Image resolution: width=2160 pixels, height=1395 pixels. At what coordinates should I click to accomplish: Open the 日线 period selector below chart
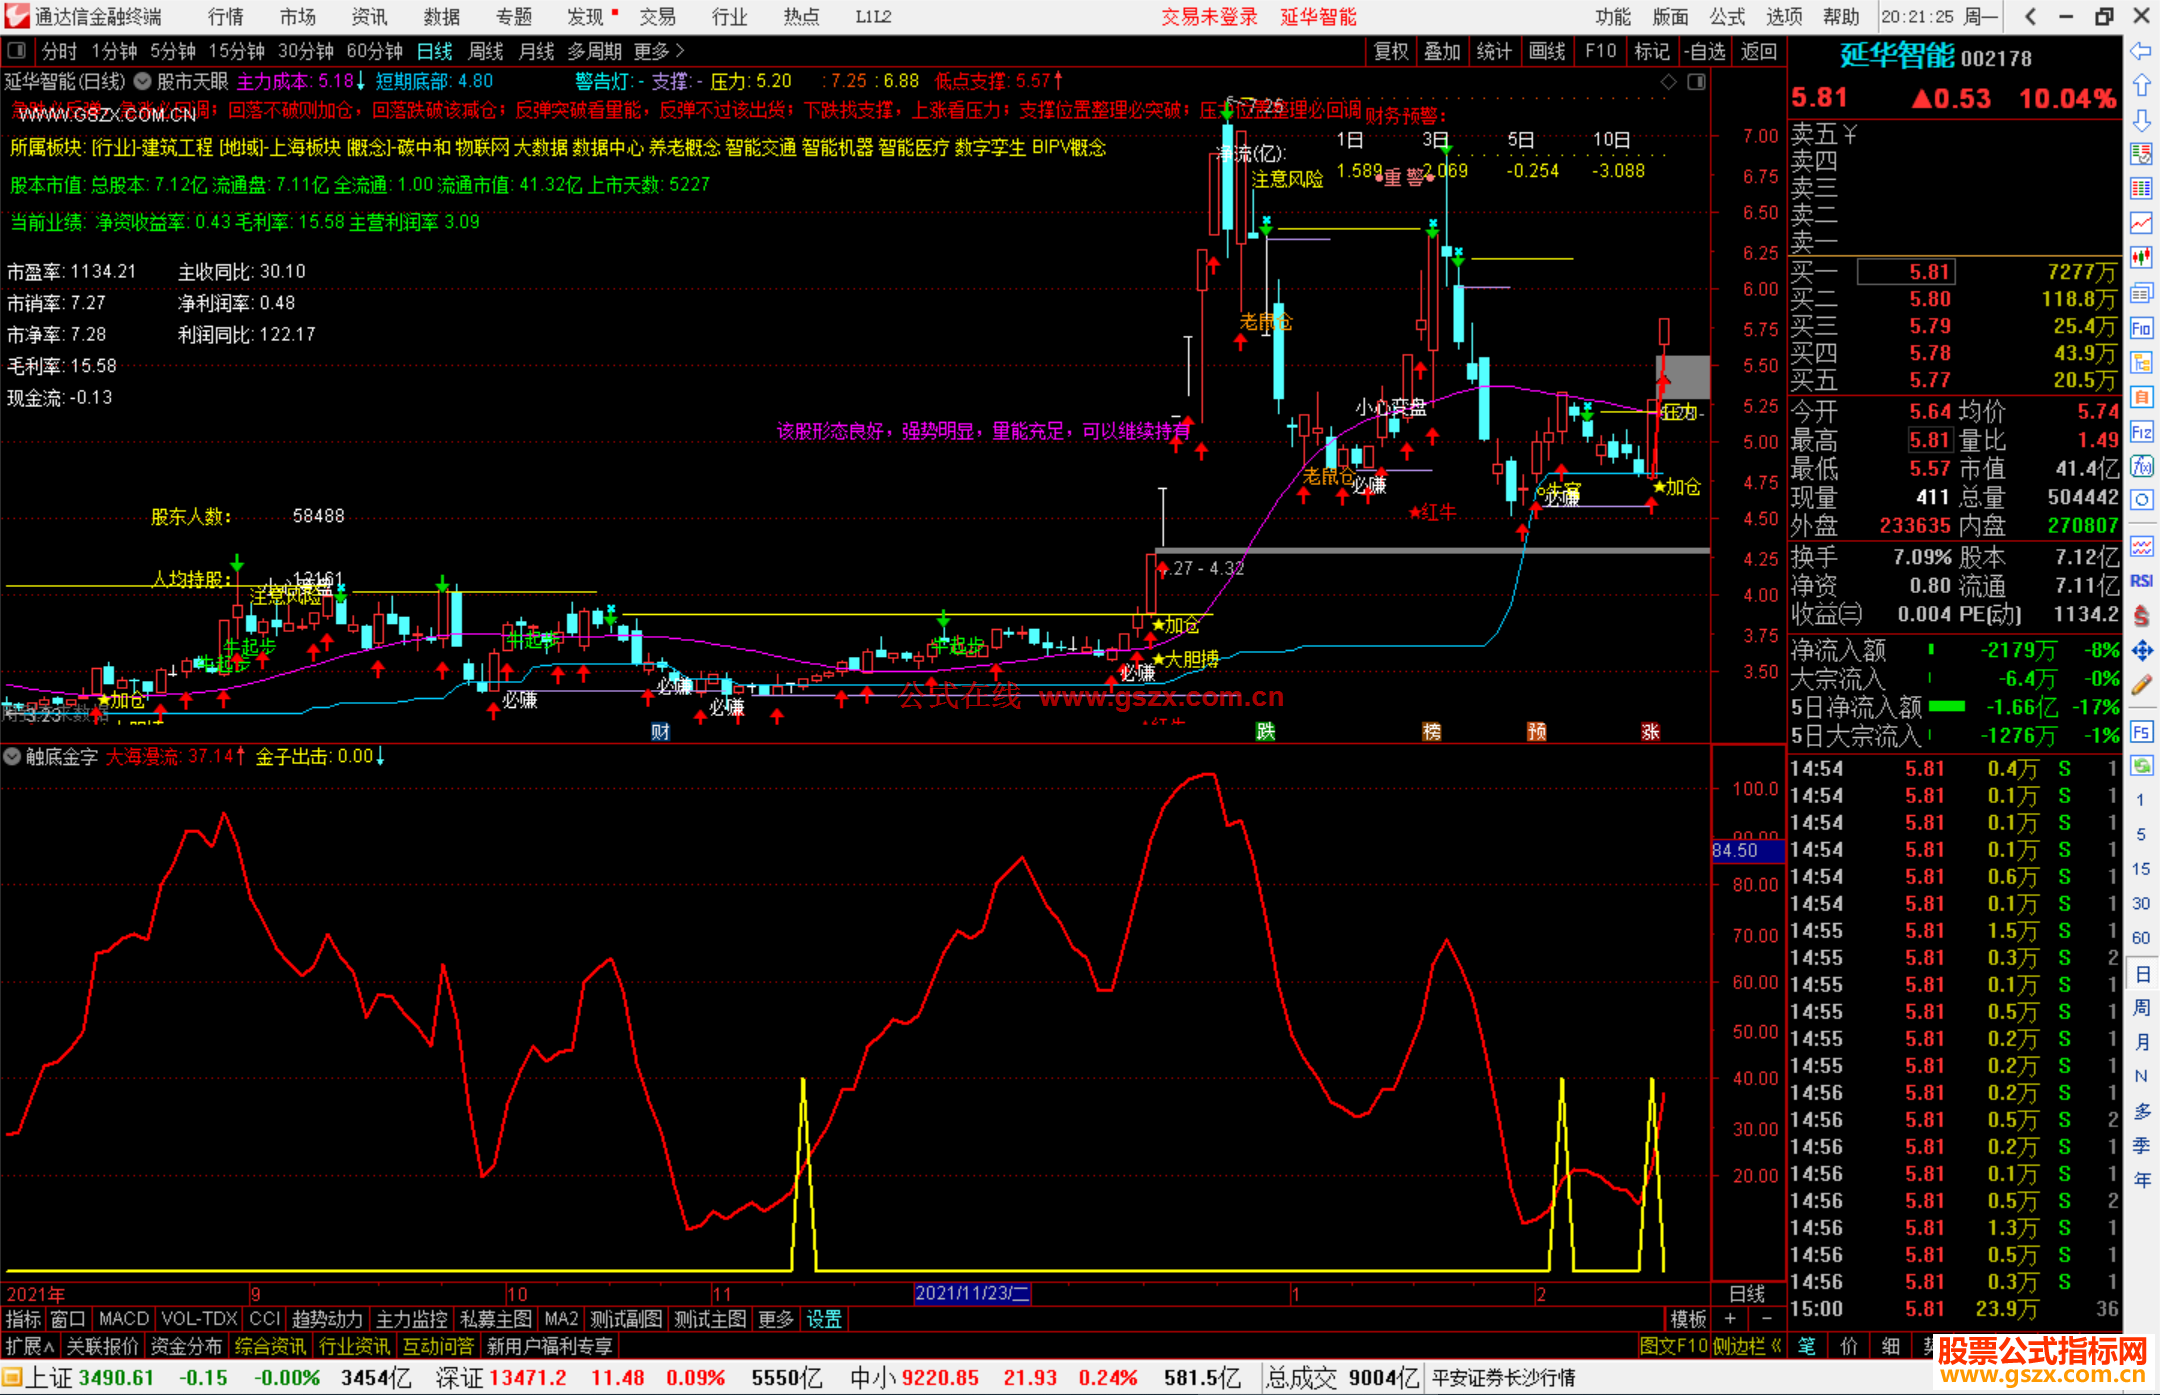[x=1747, y=1294]
